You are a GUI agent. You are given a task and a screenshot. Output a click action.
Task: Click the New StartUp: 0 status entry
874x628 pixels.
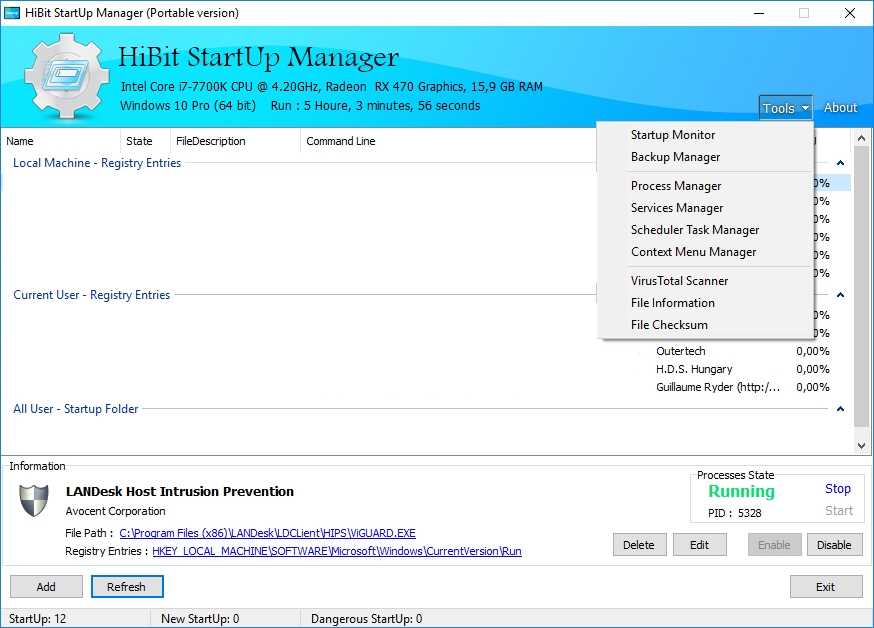coord(200,619)
